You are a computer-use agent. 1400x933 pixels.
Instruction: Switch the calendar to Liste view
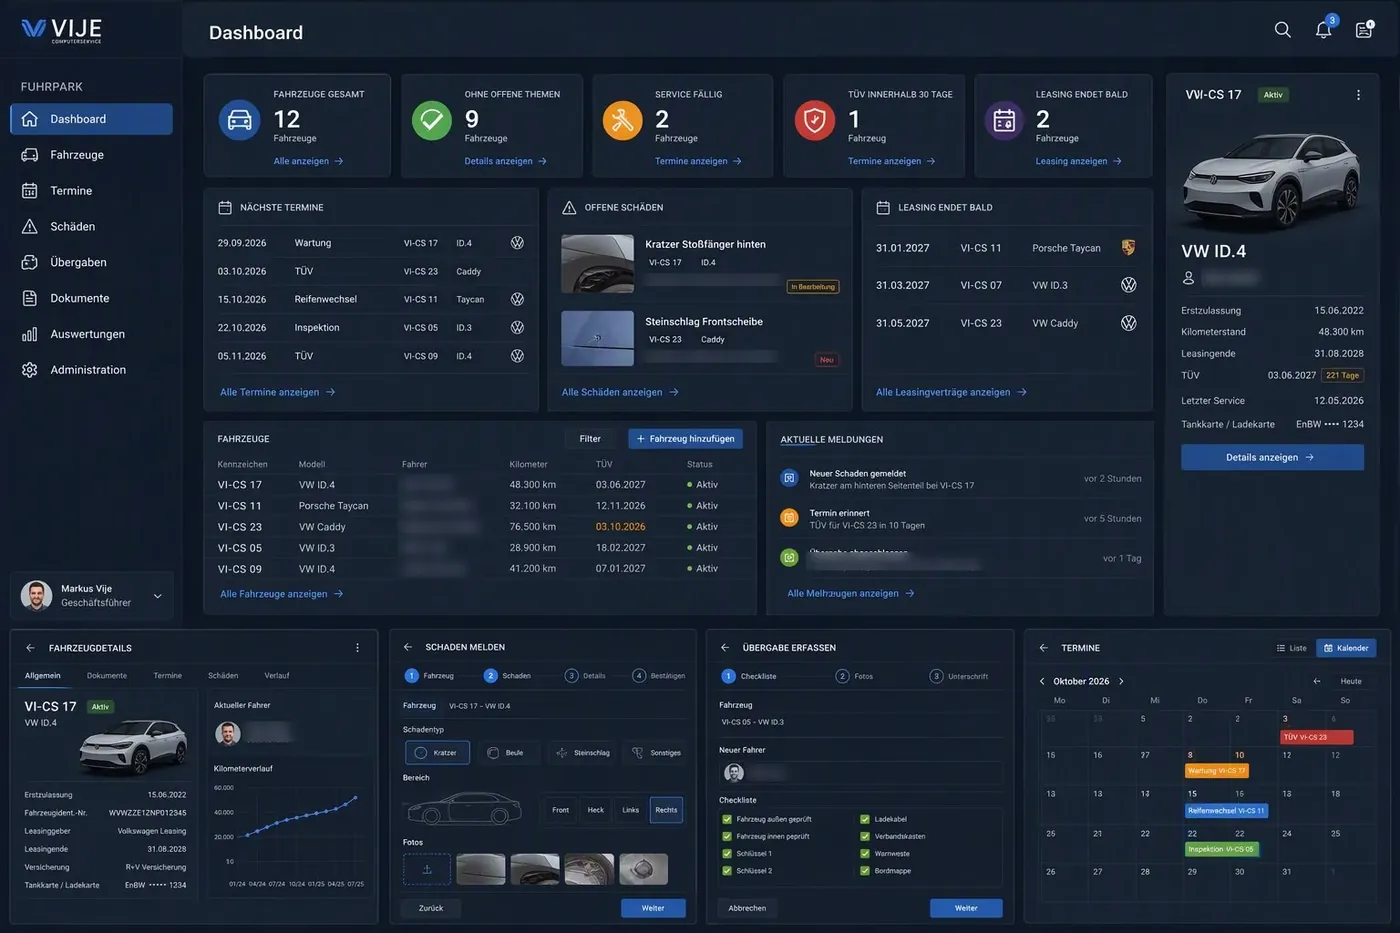1292,648
